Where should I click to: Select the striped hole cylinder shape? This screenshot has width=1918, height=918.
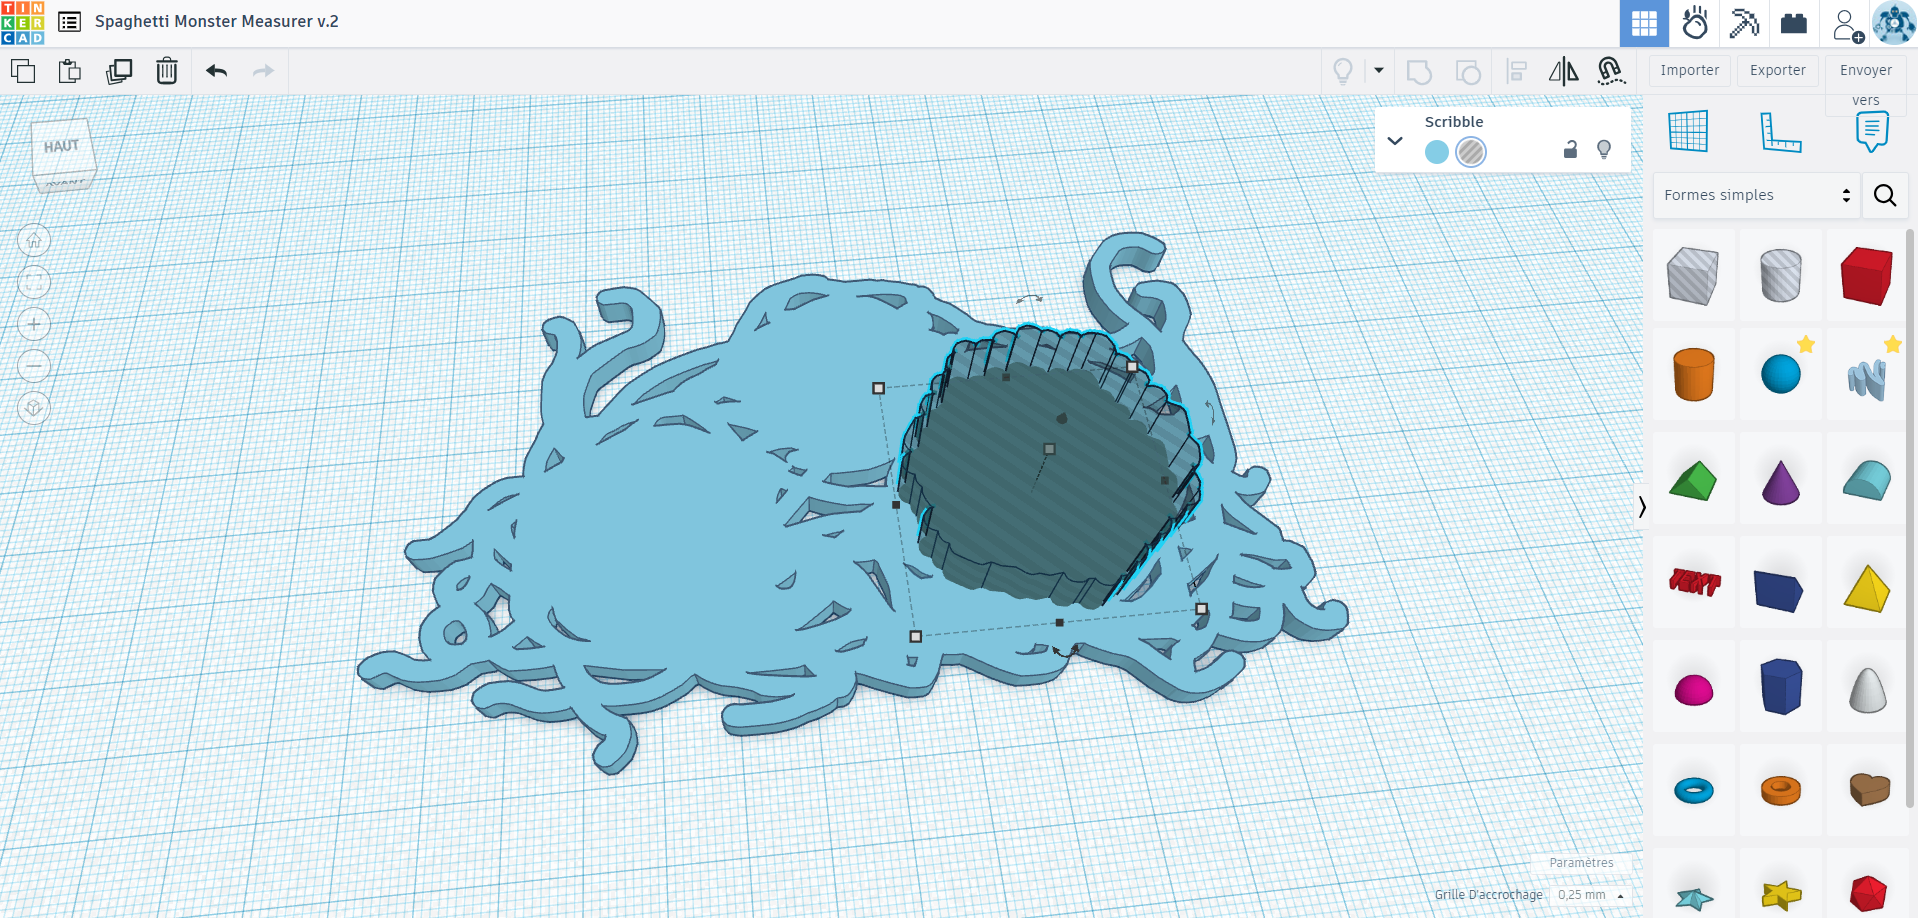[x=1780, y=275]
